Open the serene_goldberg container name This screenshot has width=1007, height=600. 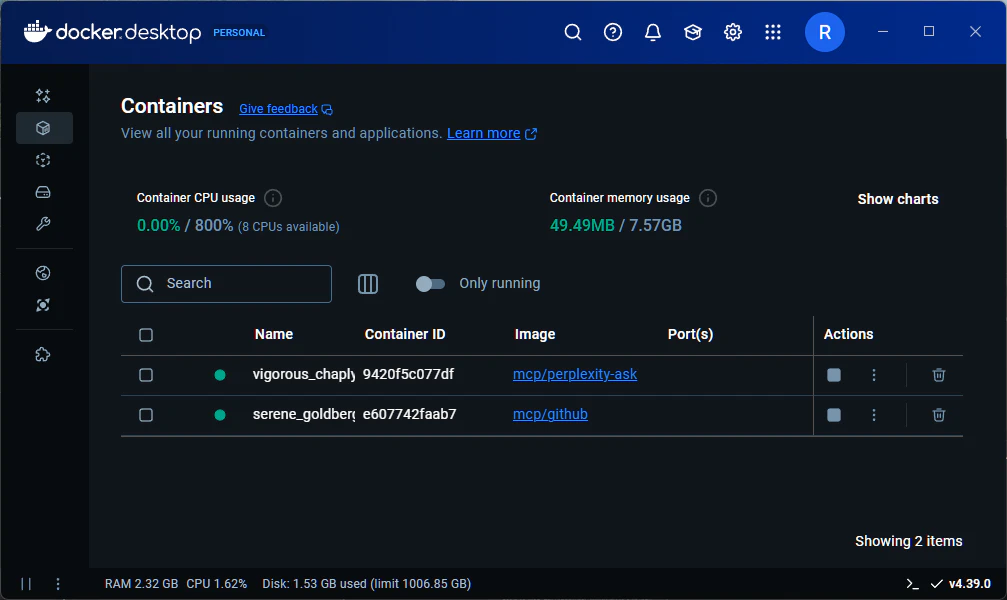[x=304, y=414]
